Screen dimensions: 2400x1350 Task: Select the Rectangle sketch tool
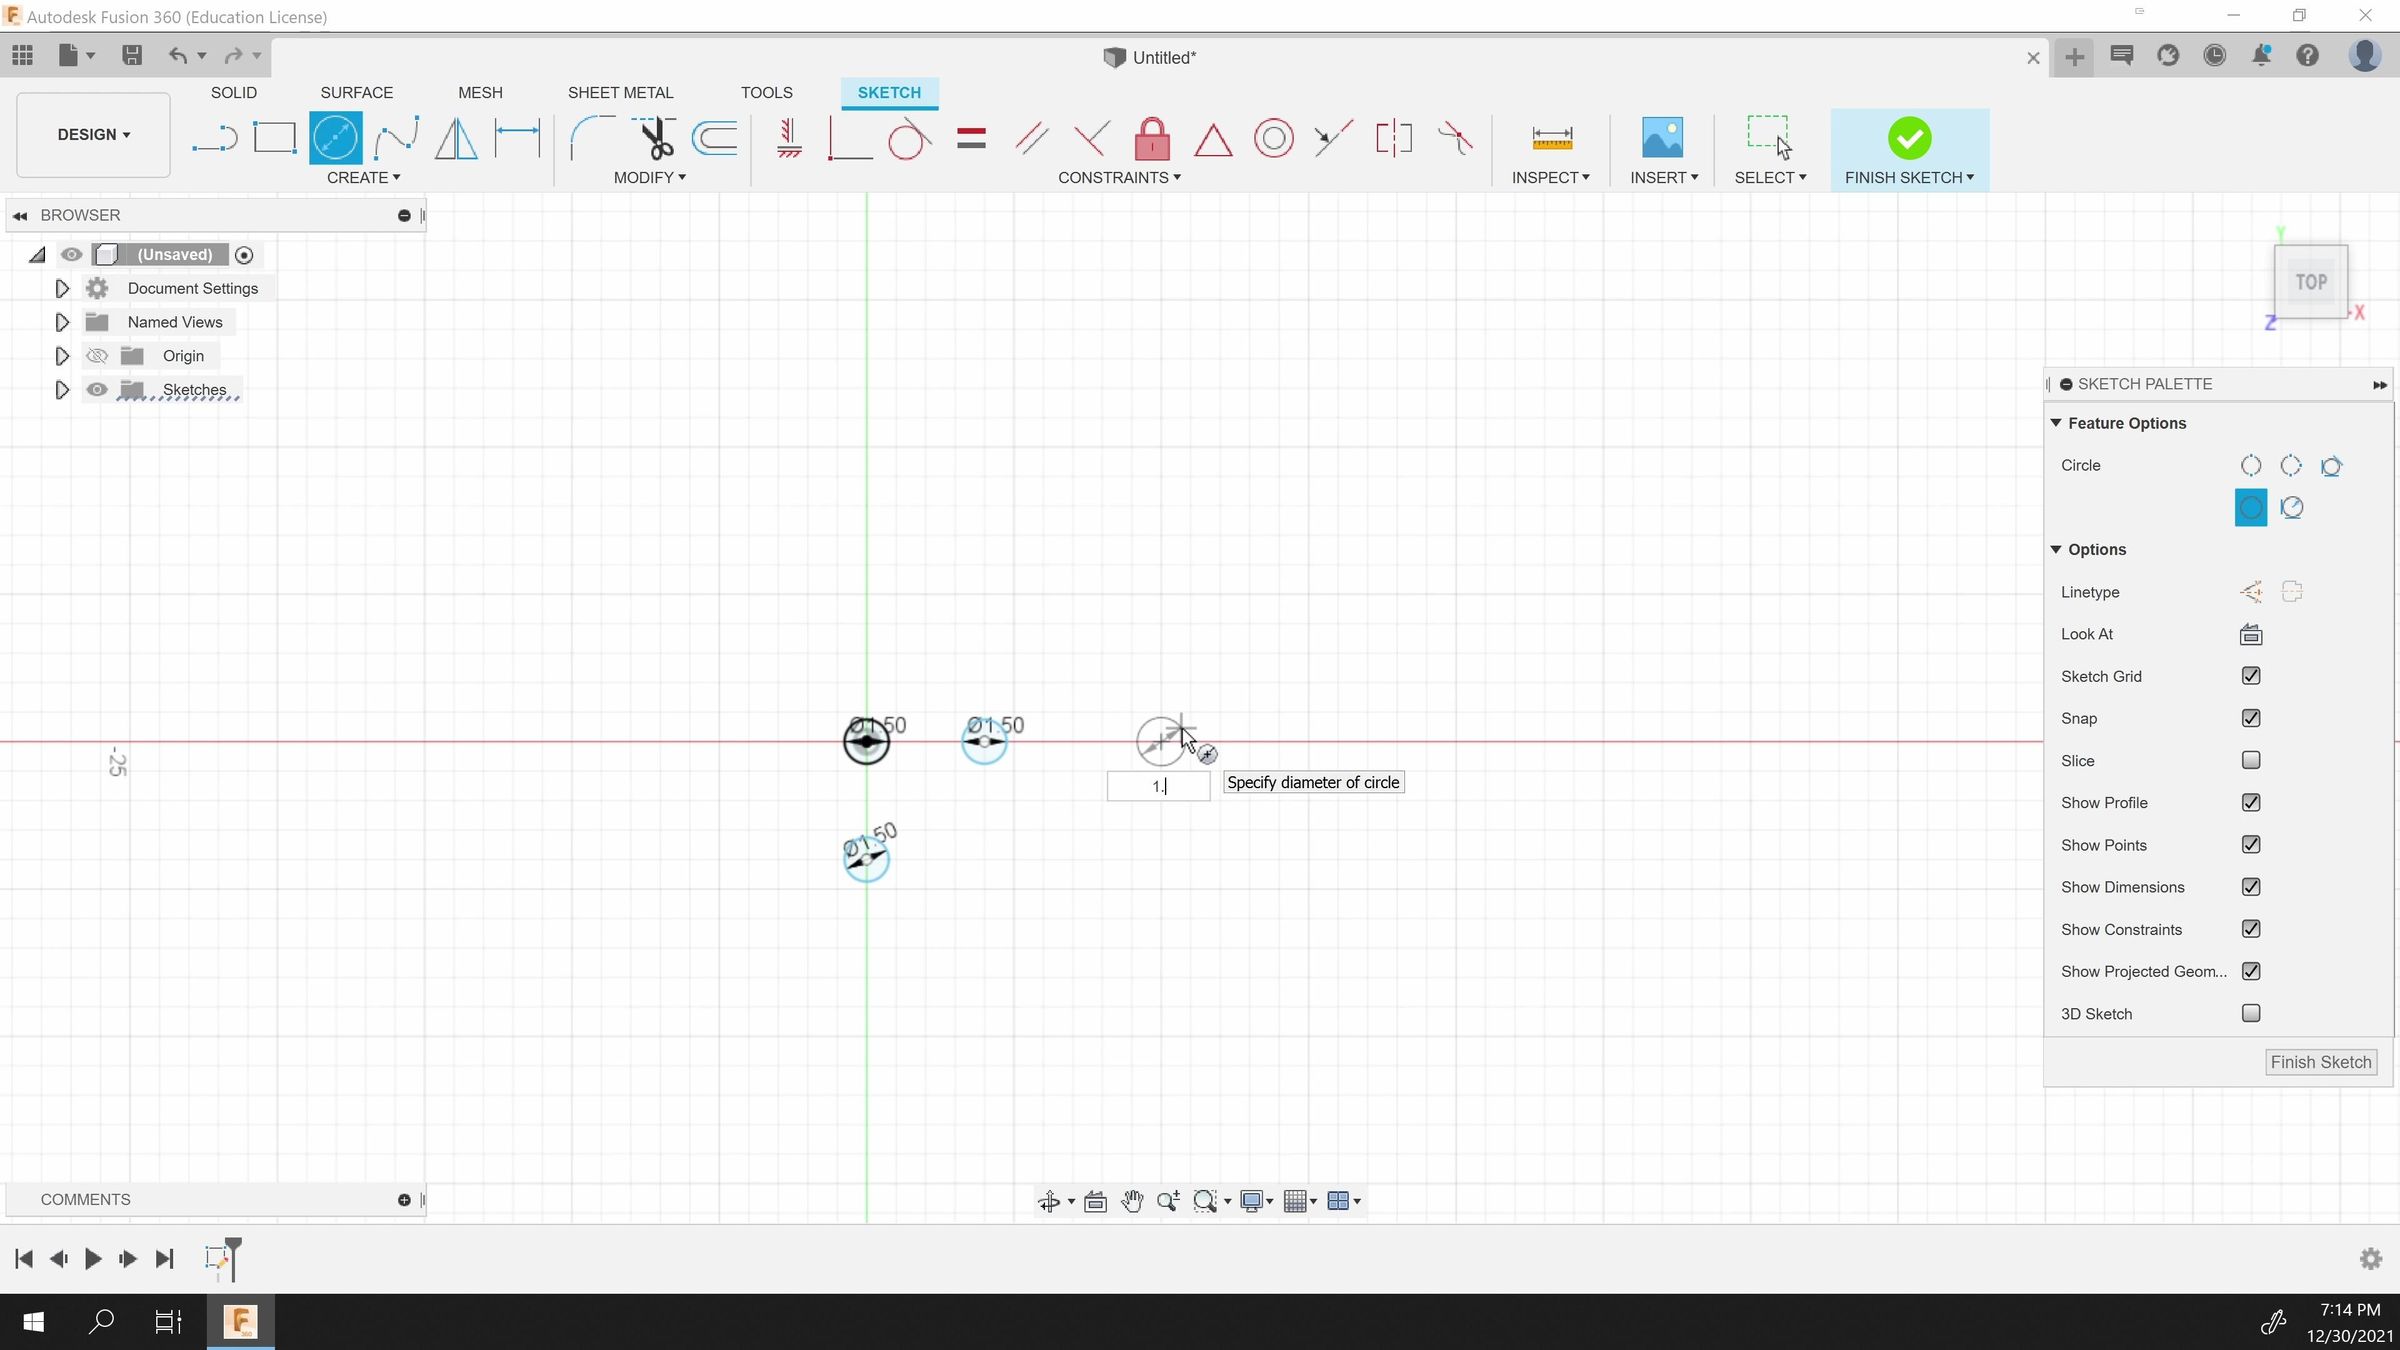[x=274, y=138]
